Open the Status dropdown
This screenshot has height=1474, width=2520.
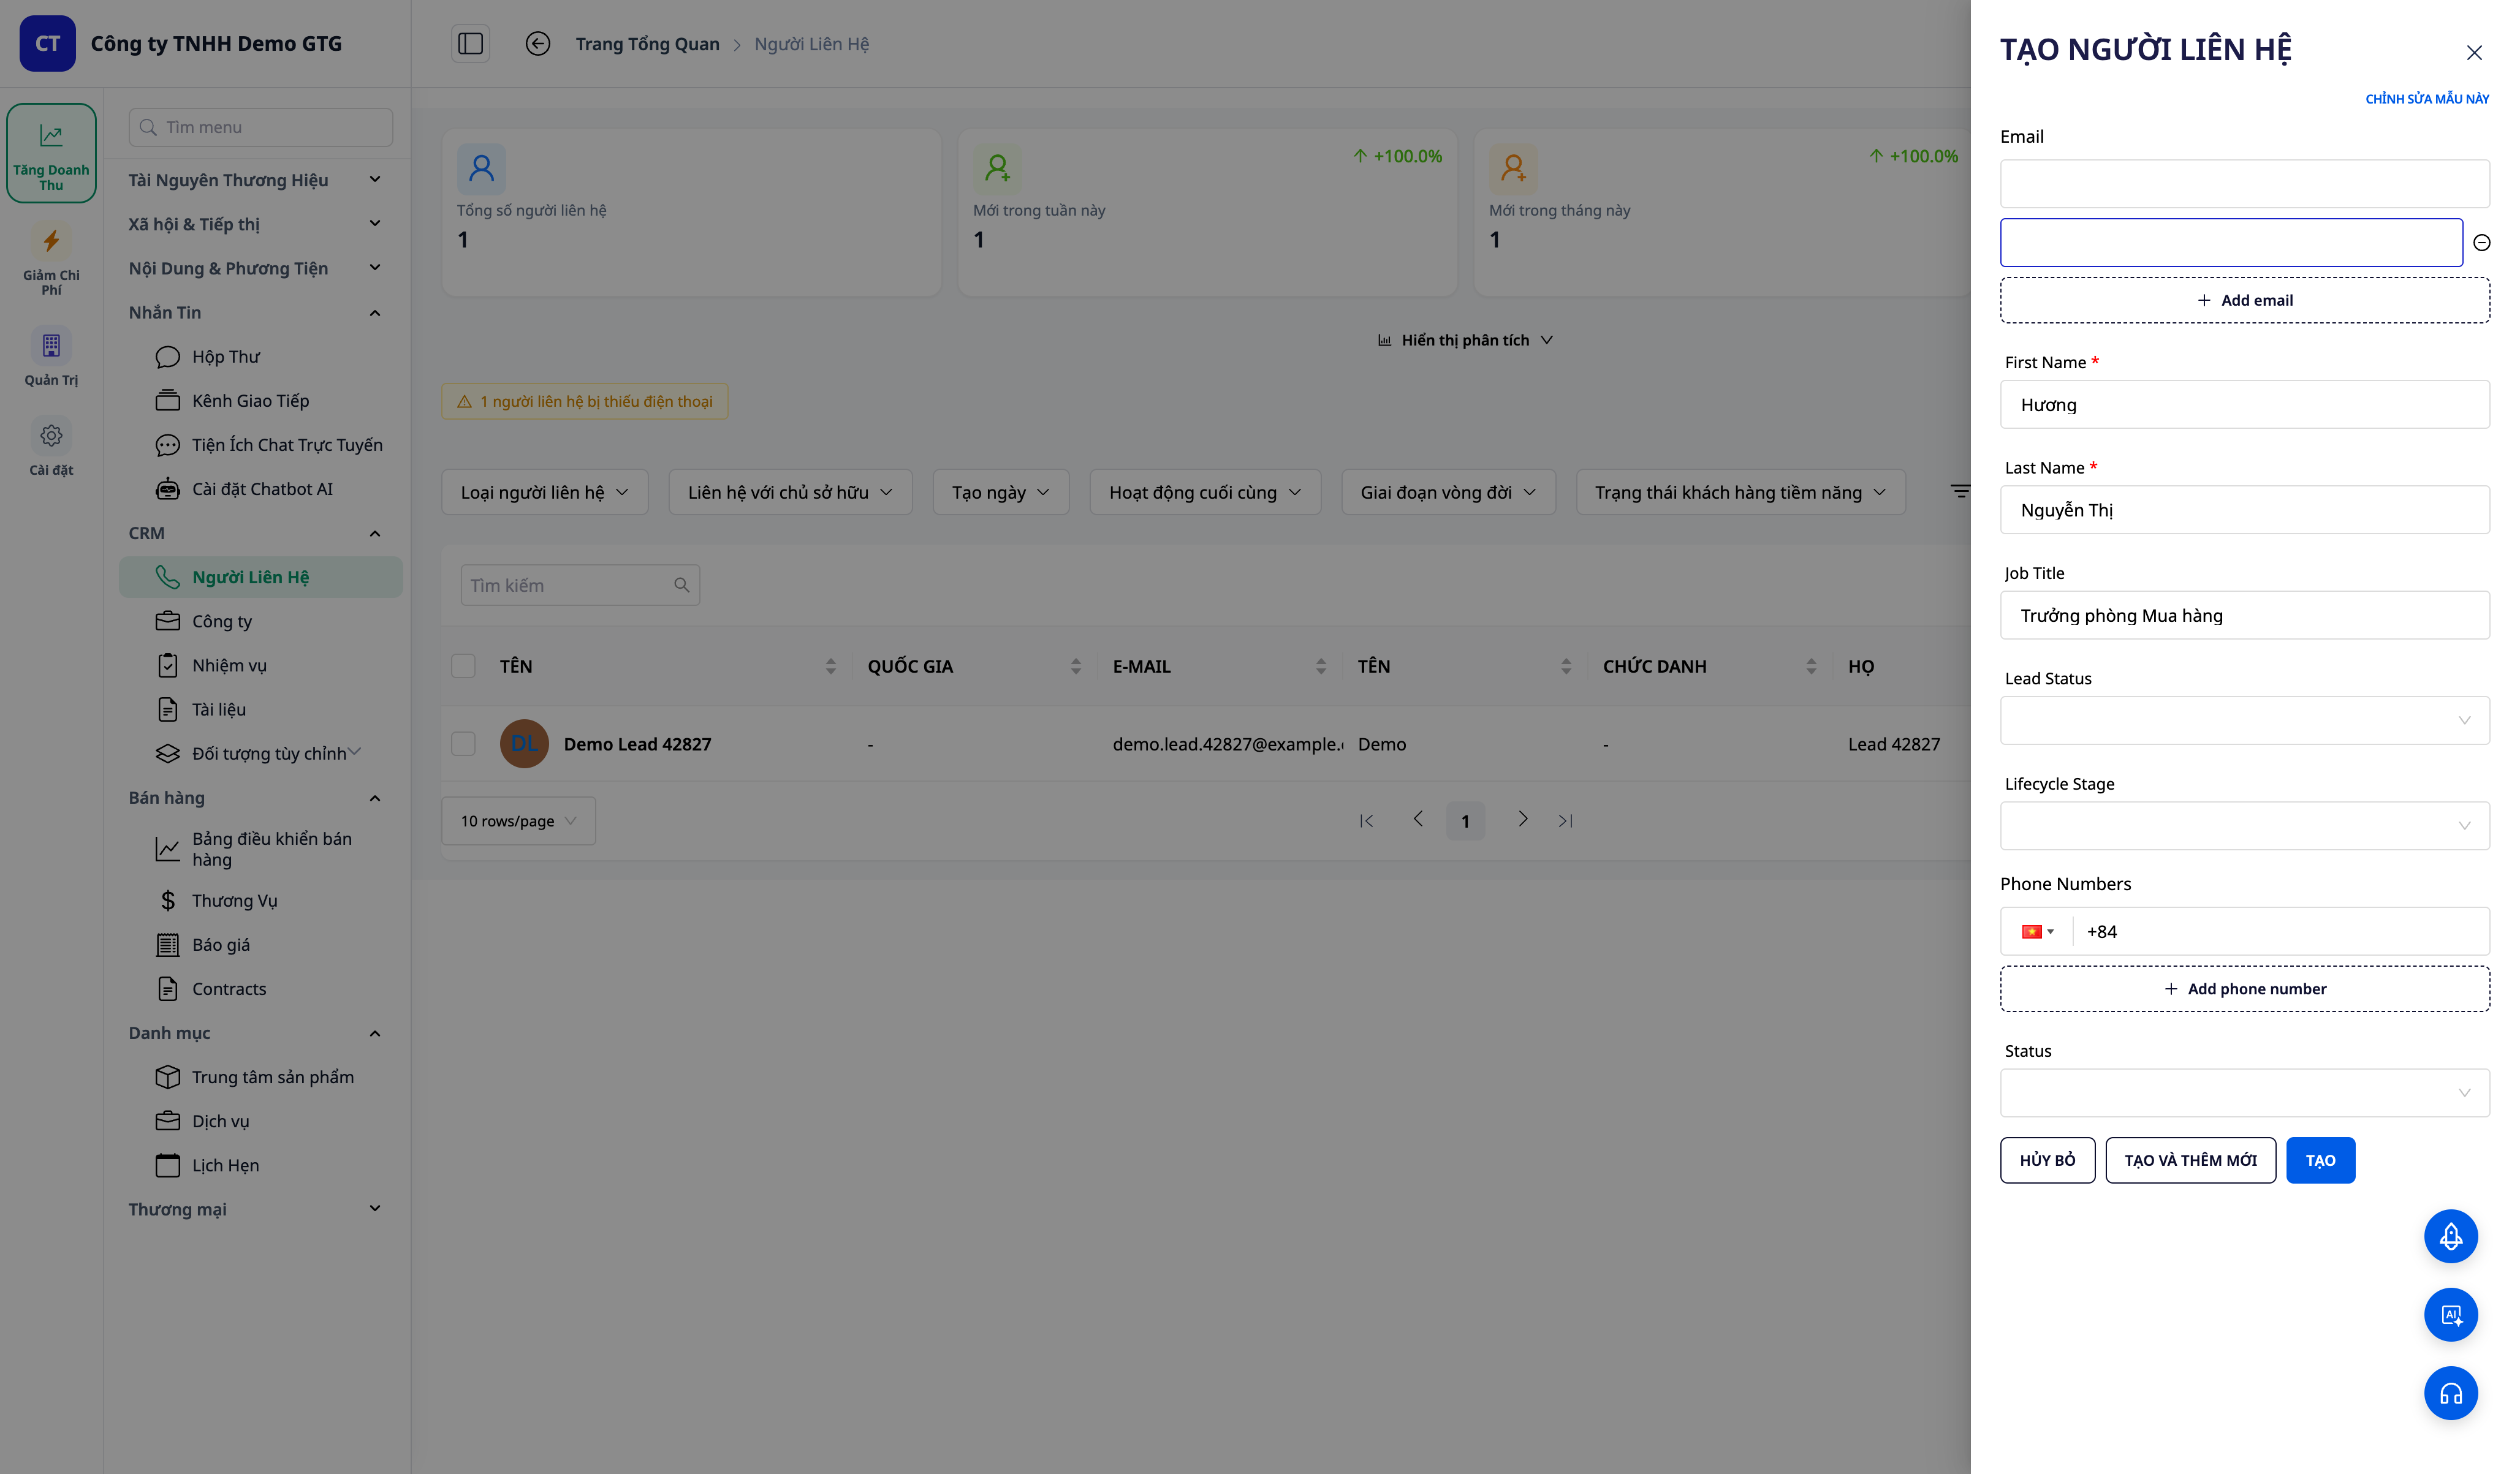pyautogui.click(x=2244, y=1092)
